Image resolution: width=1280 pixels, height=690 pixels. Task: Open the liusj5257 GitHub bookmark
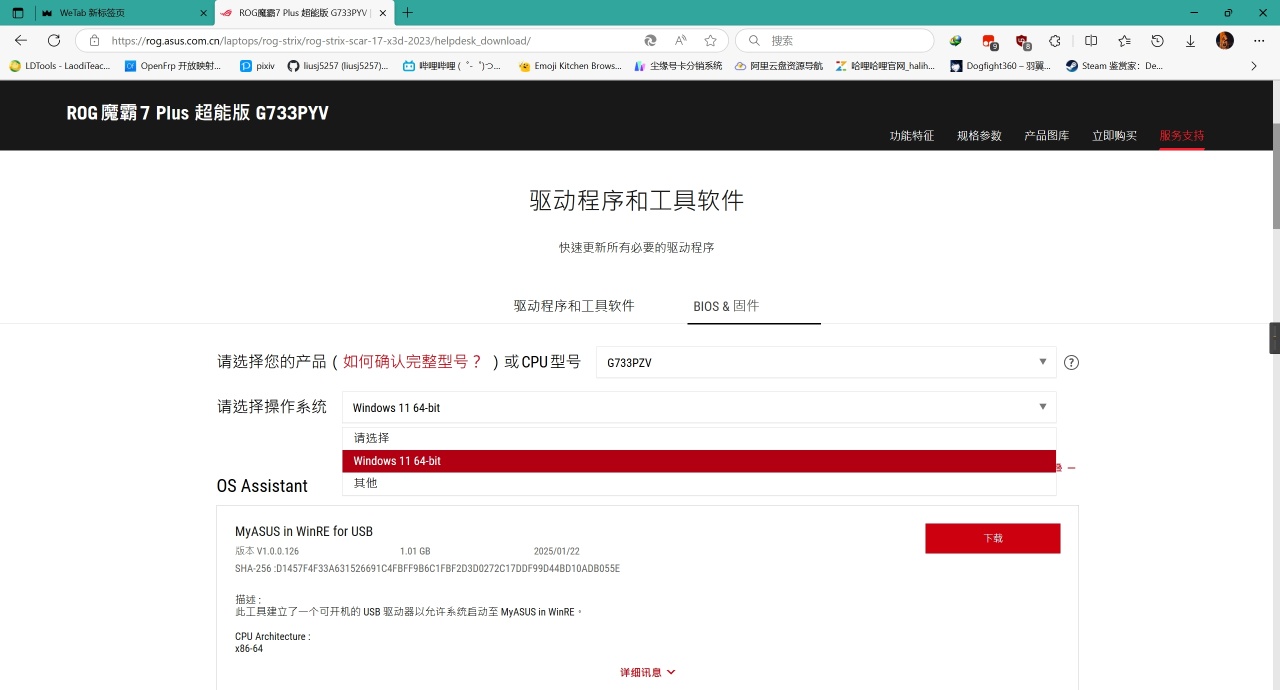coord(337,66)
